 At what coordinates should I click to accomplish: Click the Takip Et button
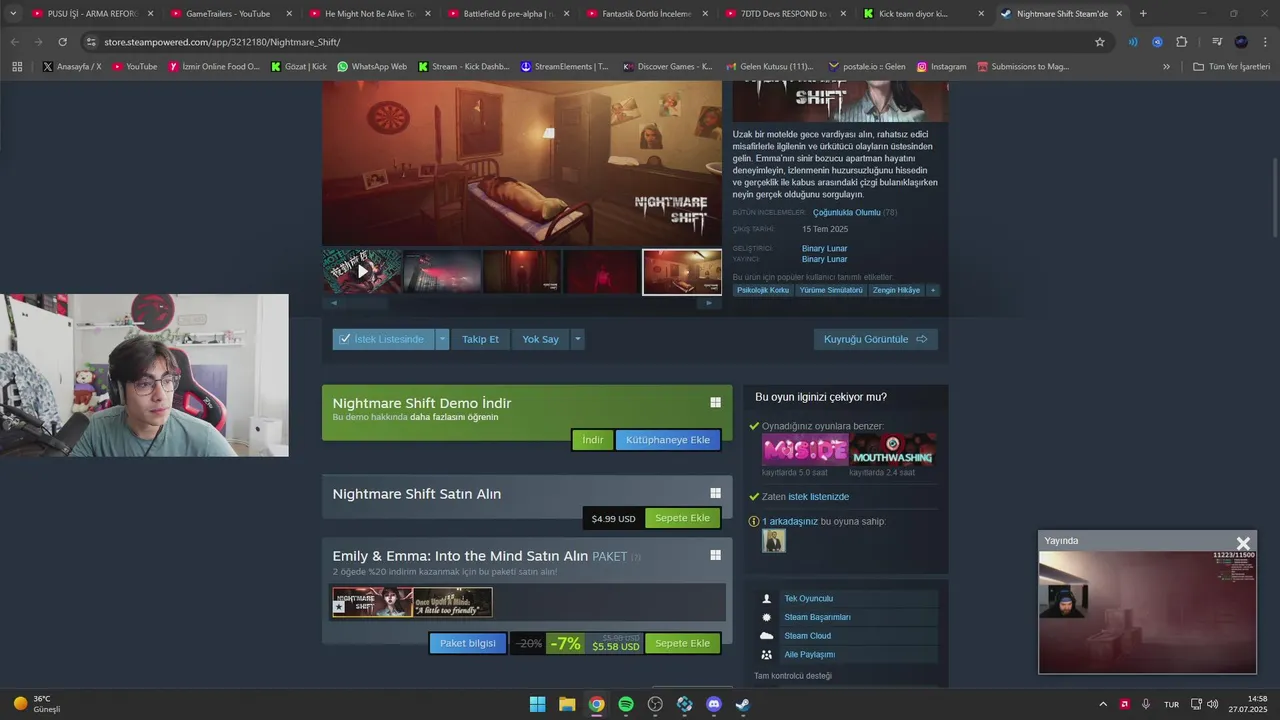480,339
